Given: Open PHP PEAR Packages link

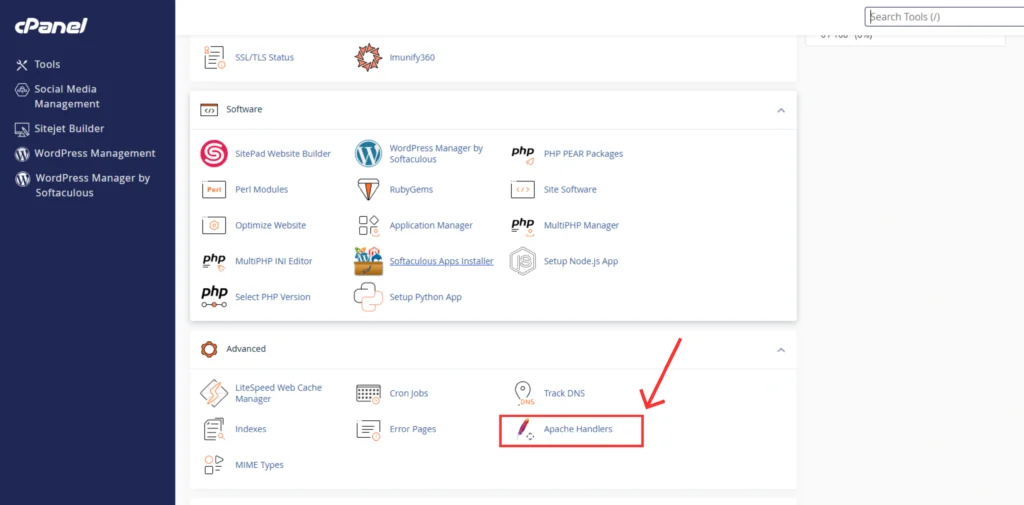Looking at the screenshot, I should click(583, 154).
